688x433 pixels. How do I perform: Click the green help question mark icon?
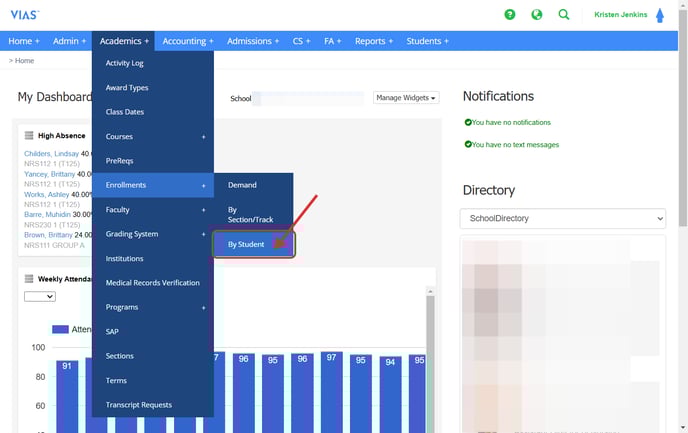pos(510,15)
